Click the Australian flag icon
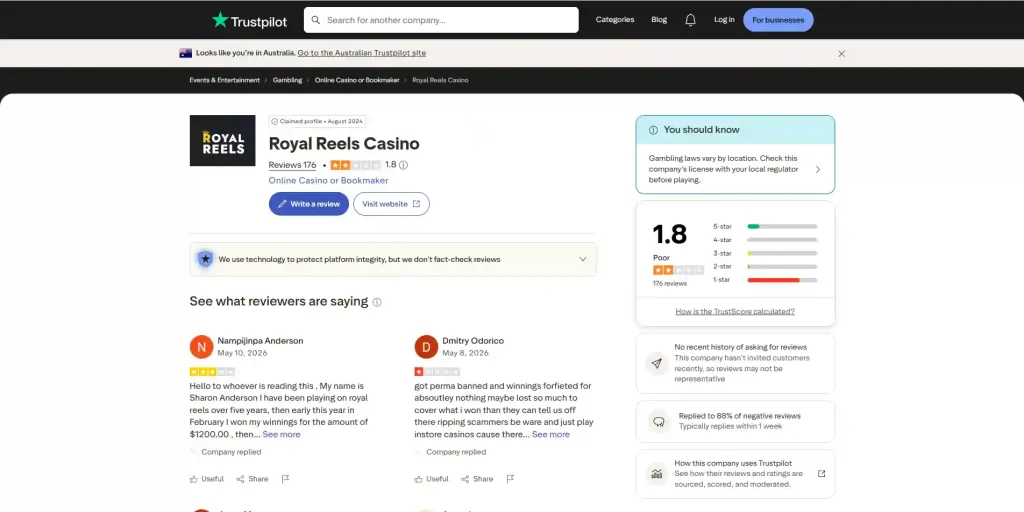This screenshot has width=1024, height=512. coord(185,53)
